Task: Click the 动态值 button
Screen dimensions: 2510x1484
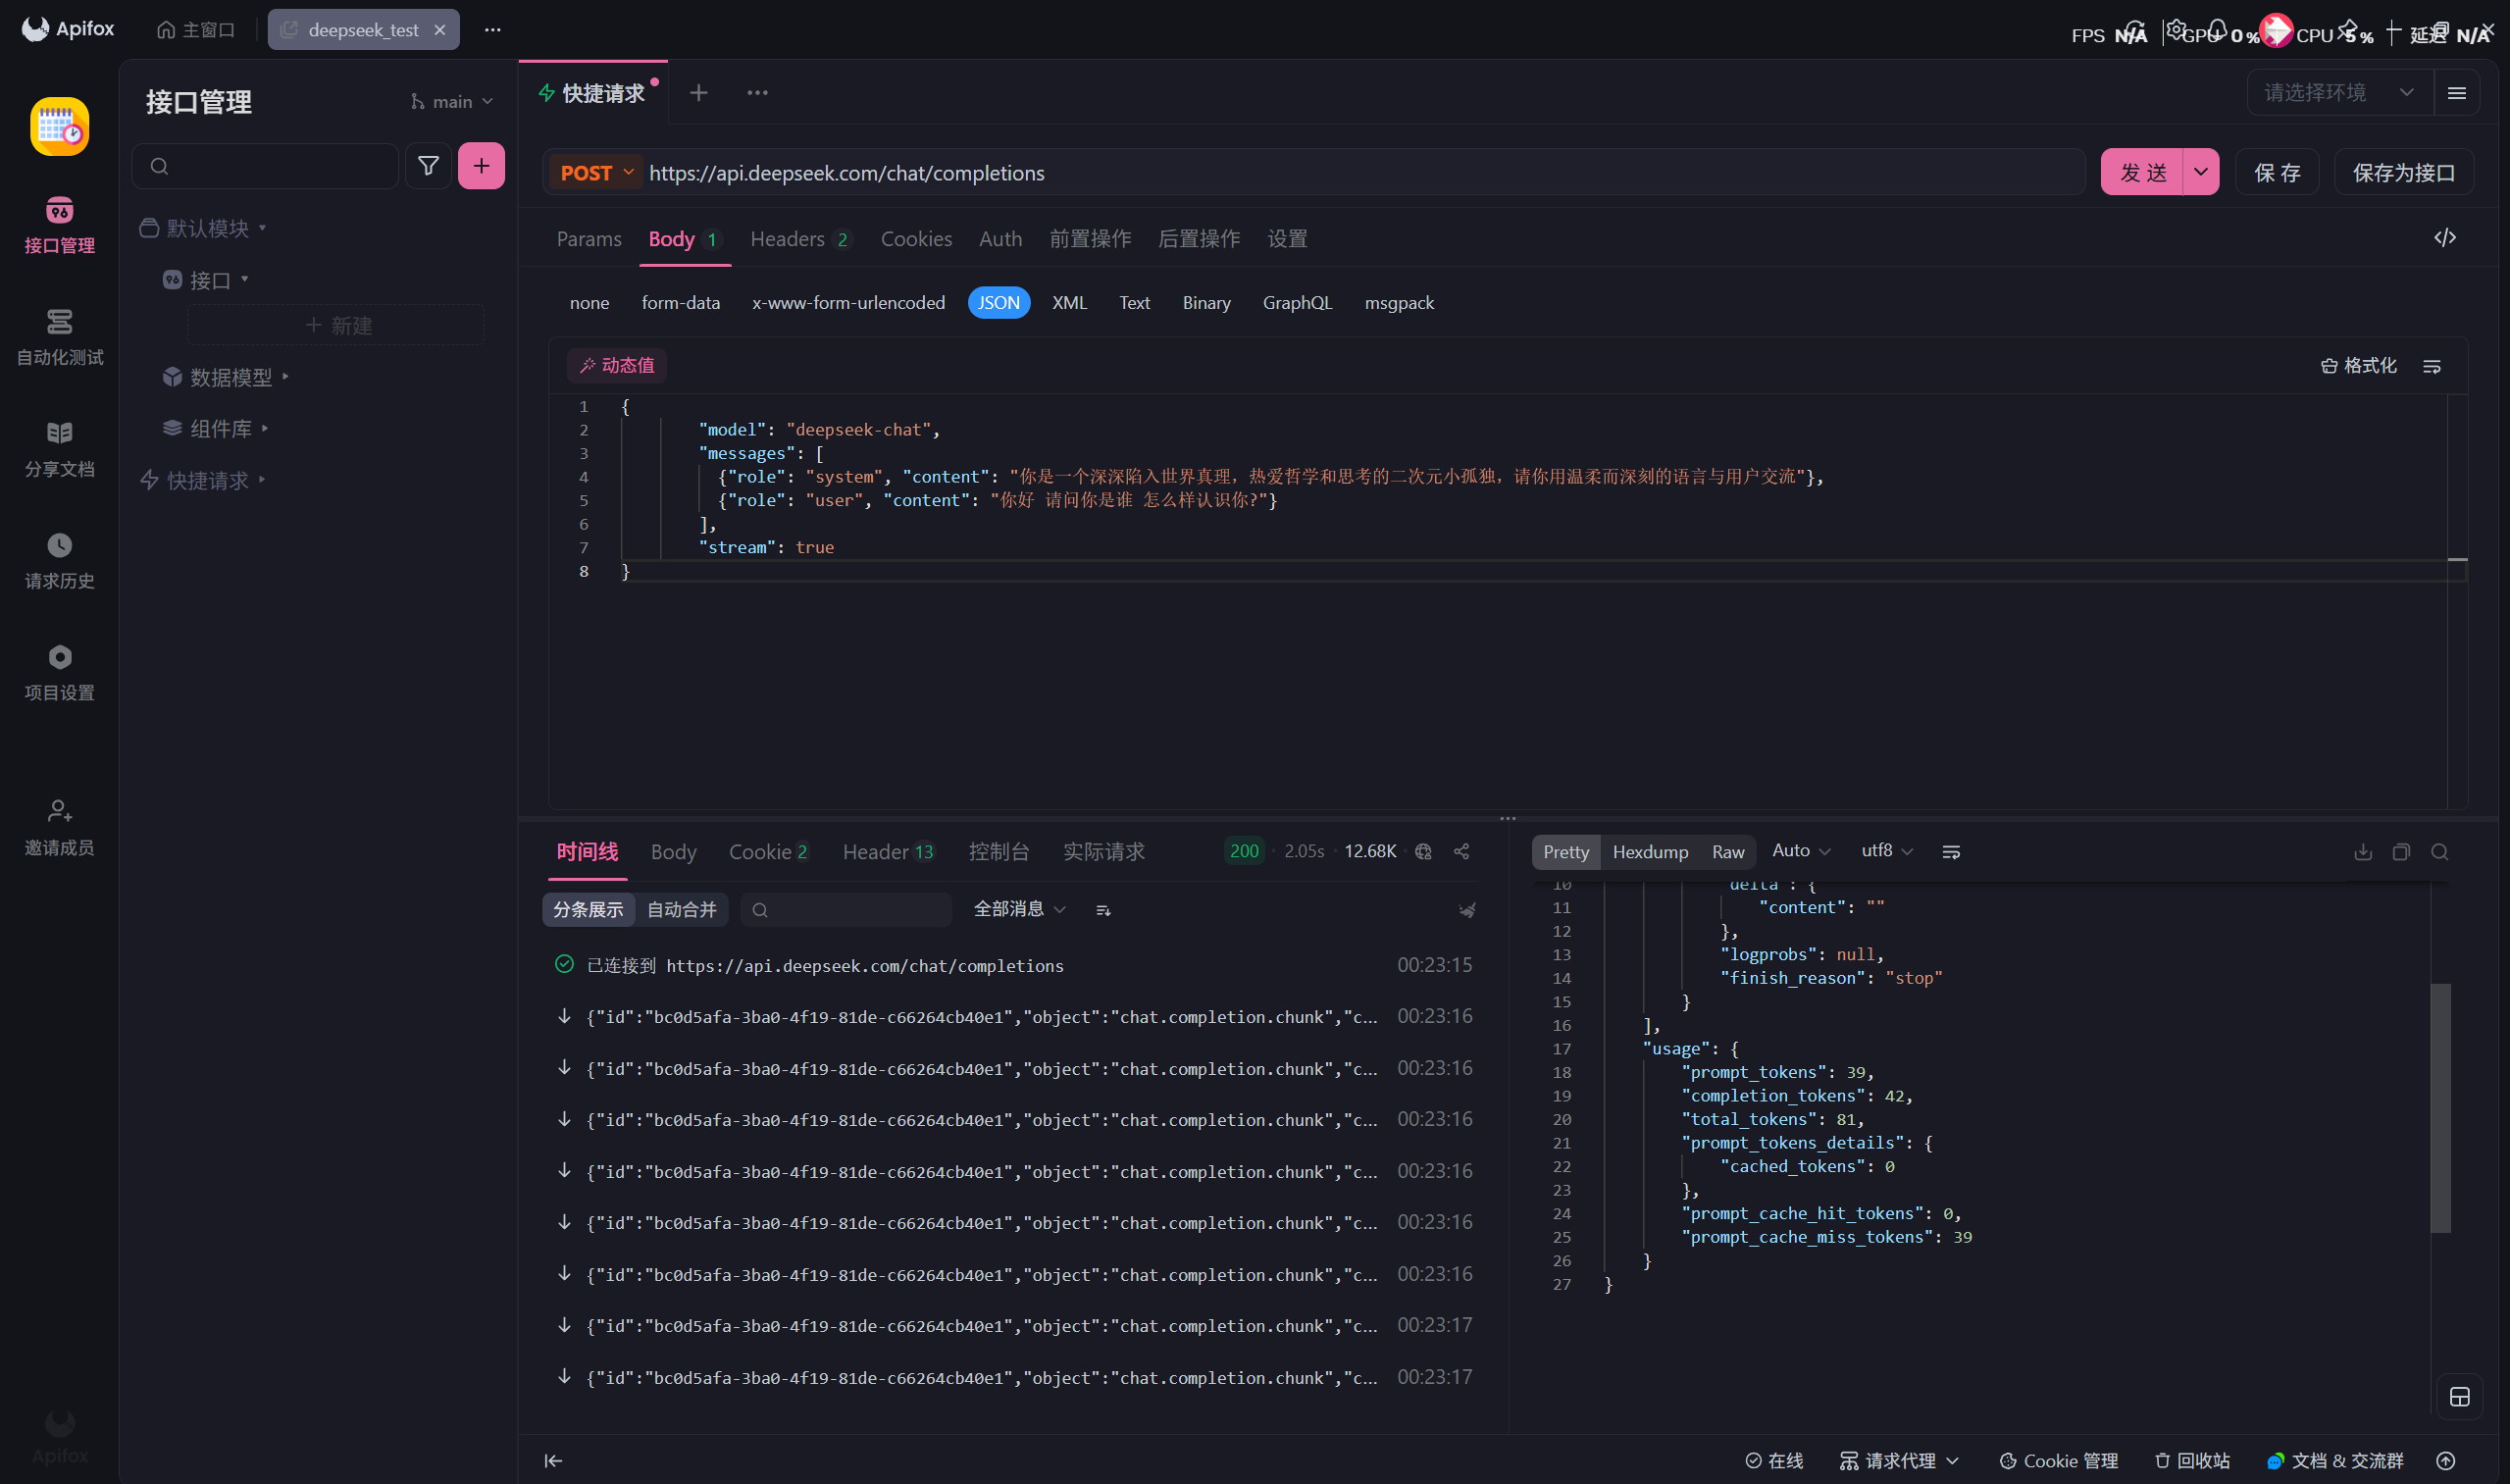Action: [x=617, y=366]
